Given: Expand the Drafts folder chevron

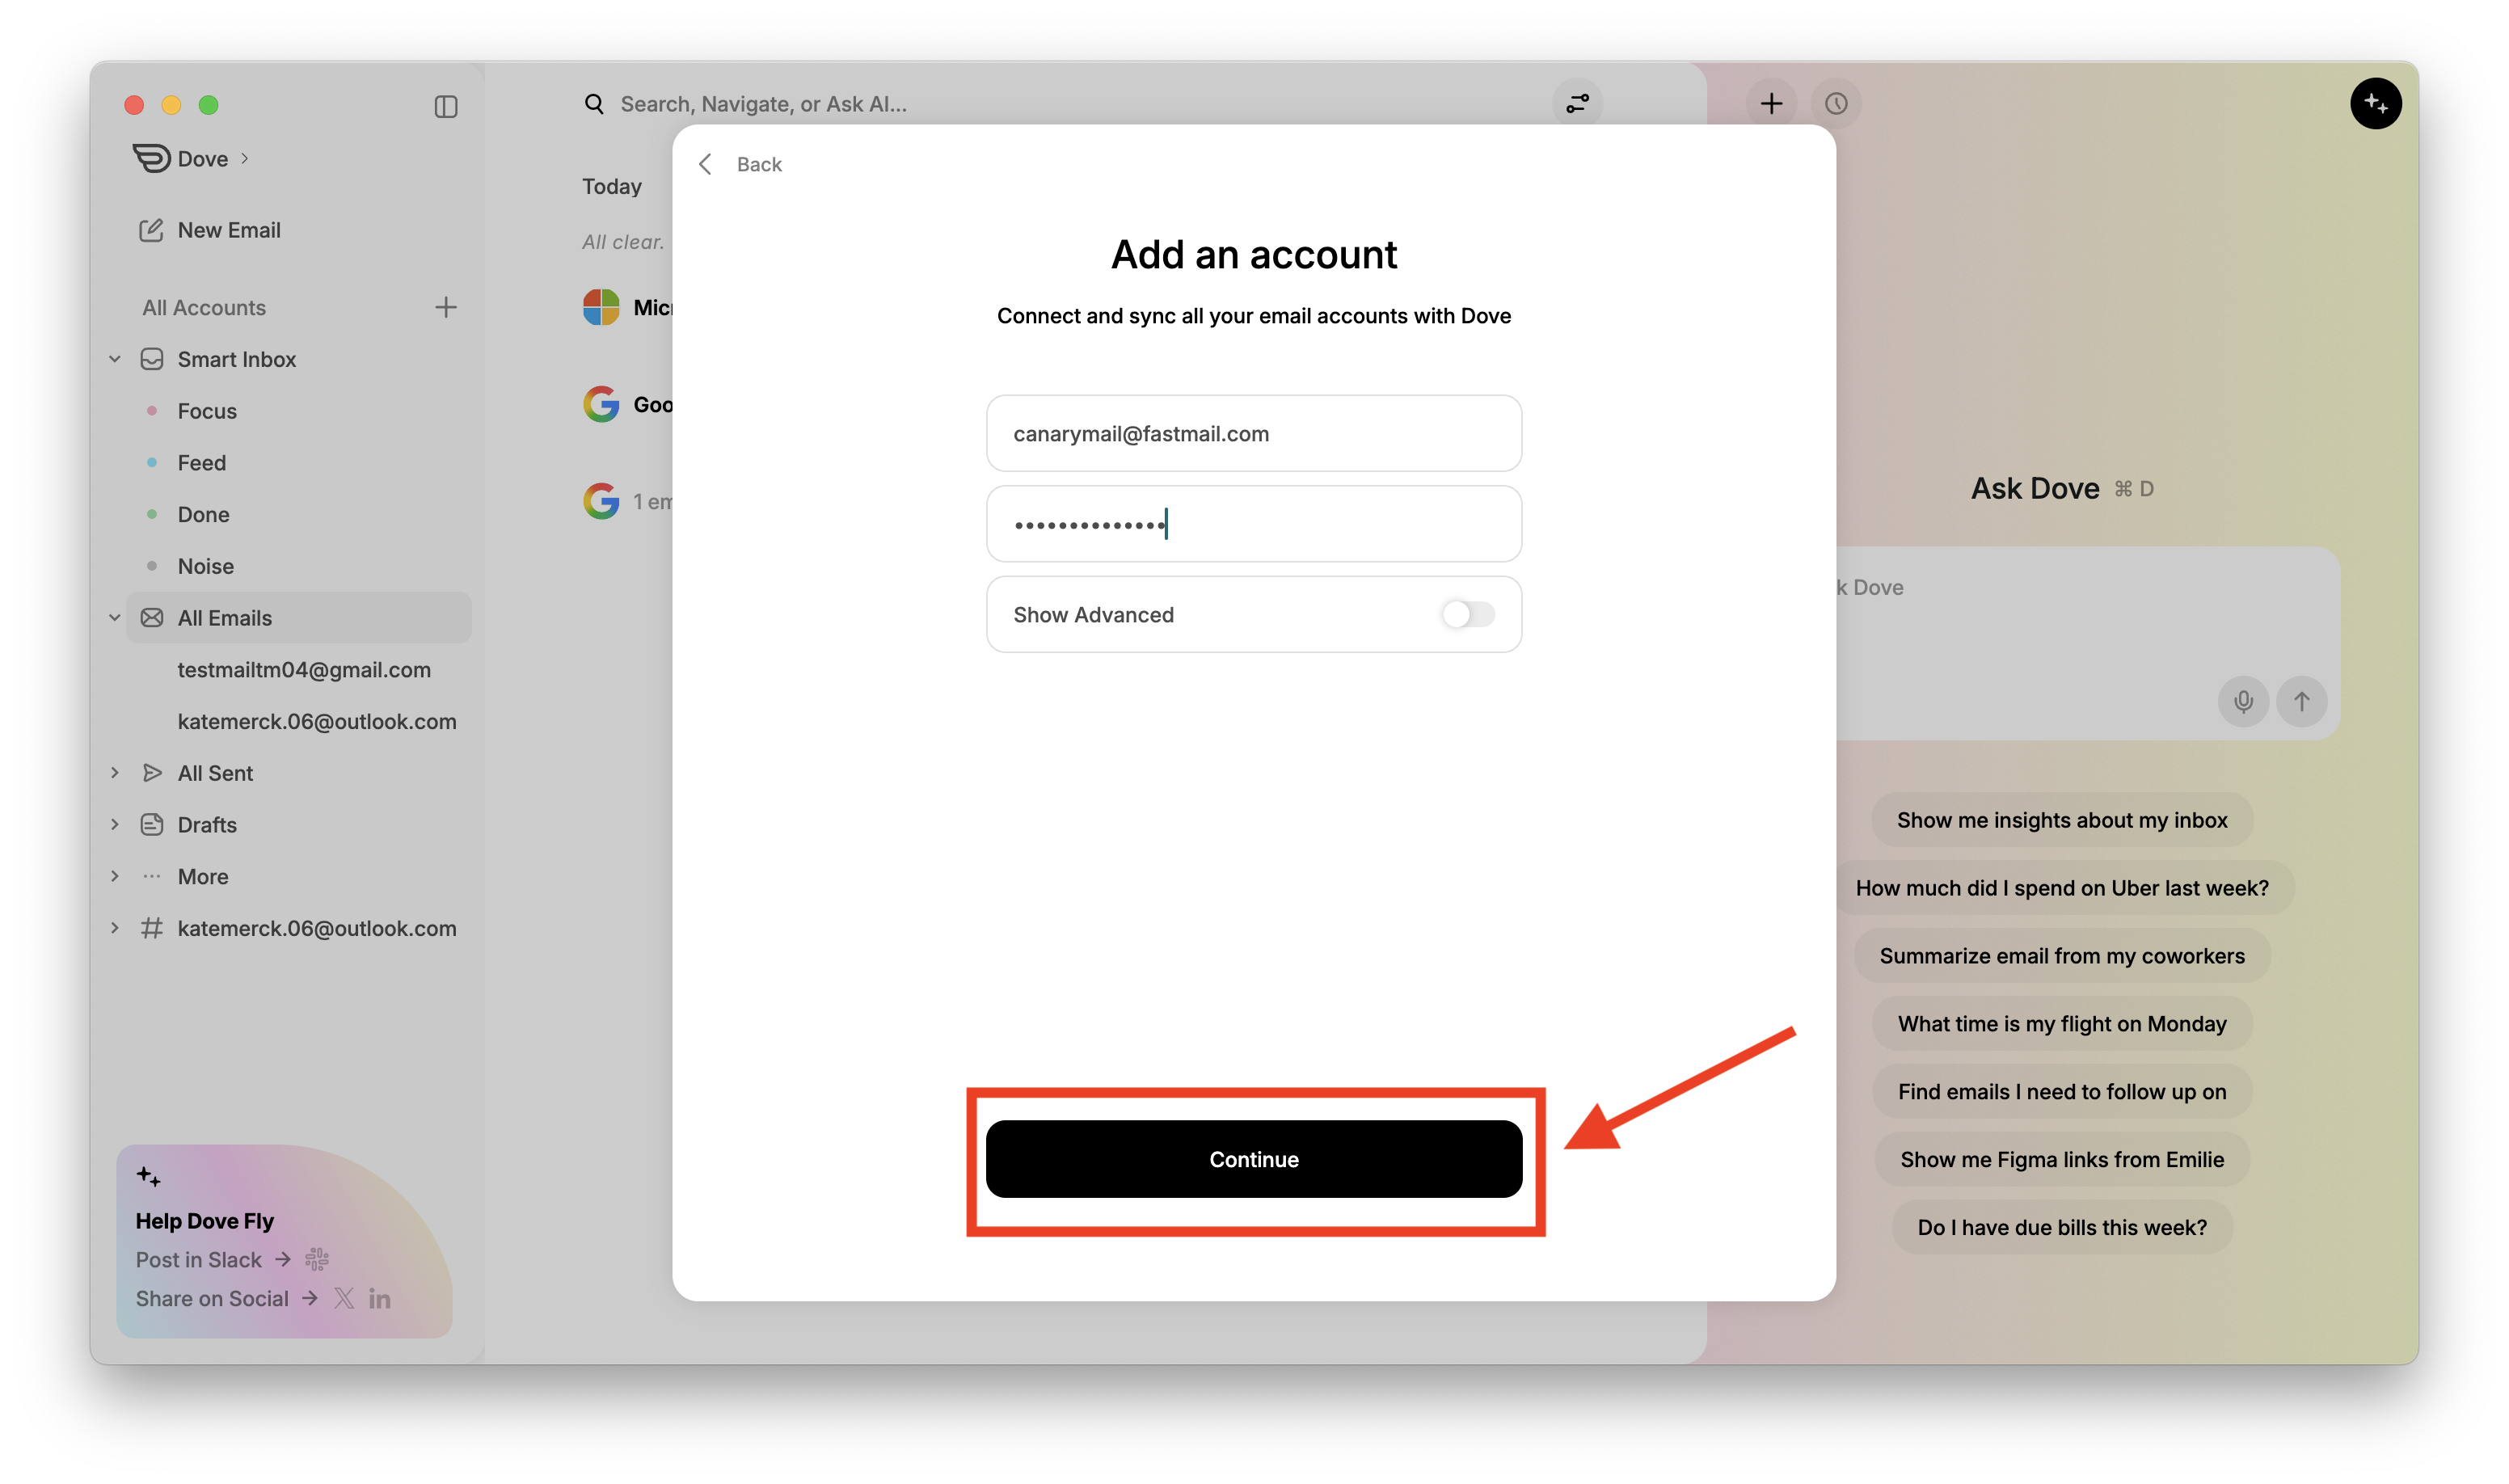Looking at the screenshot, I should click(x=115, y=825).
